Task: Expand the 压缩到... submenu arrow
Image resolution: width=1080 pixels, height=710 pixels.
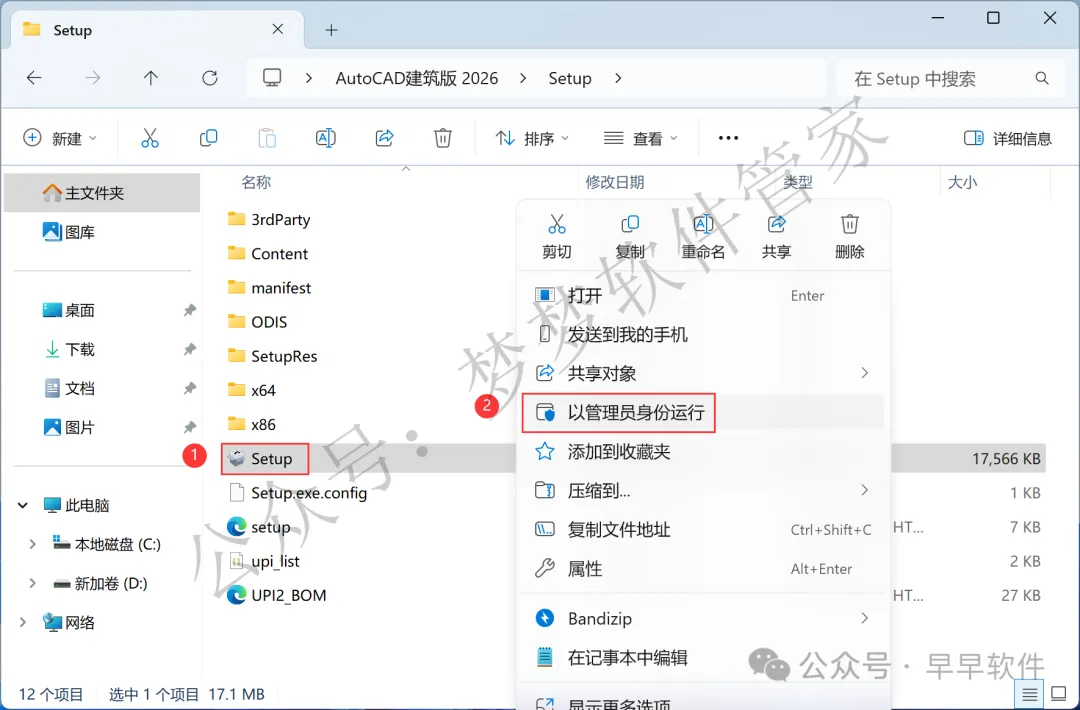Action: tap(864, 490)
